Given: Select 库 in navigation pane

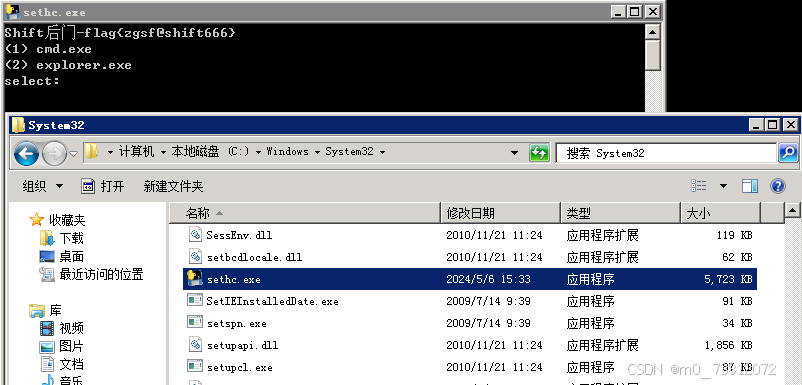Looking at the screenshot, I should [x=55, y=310].
